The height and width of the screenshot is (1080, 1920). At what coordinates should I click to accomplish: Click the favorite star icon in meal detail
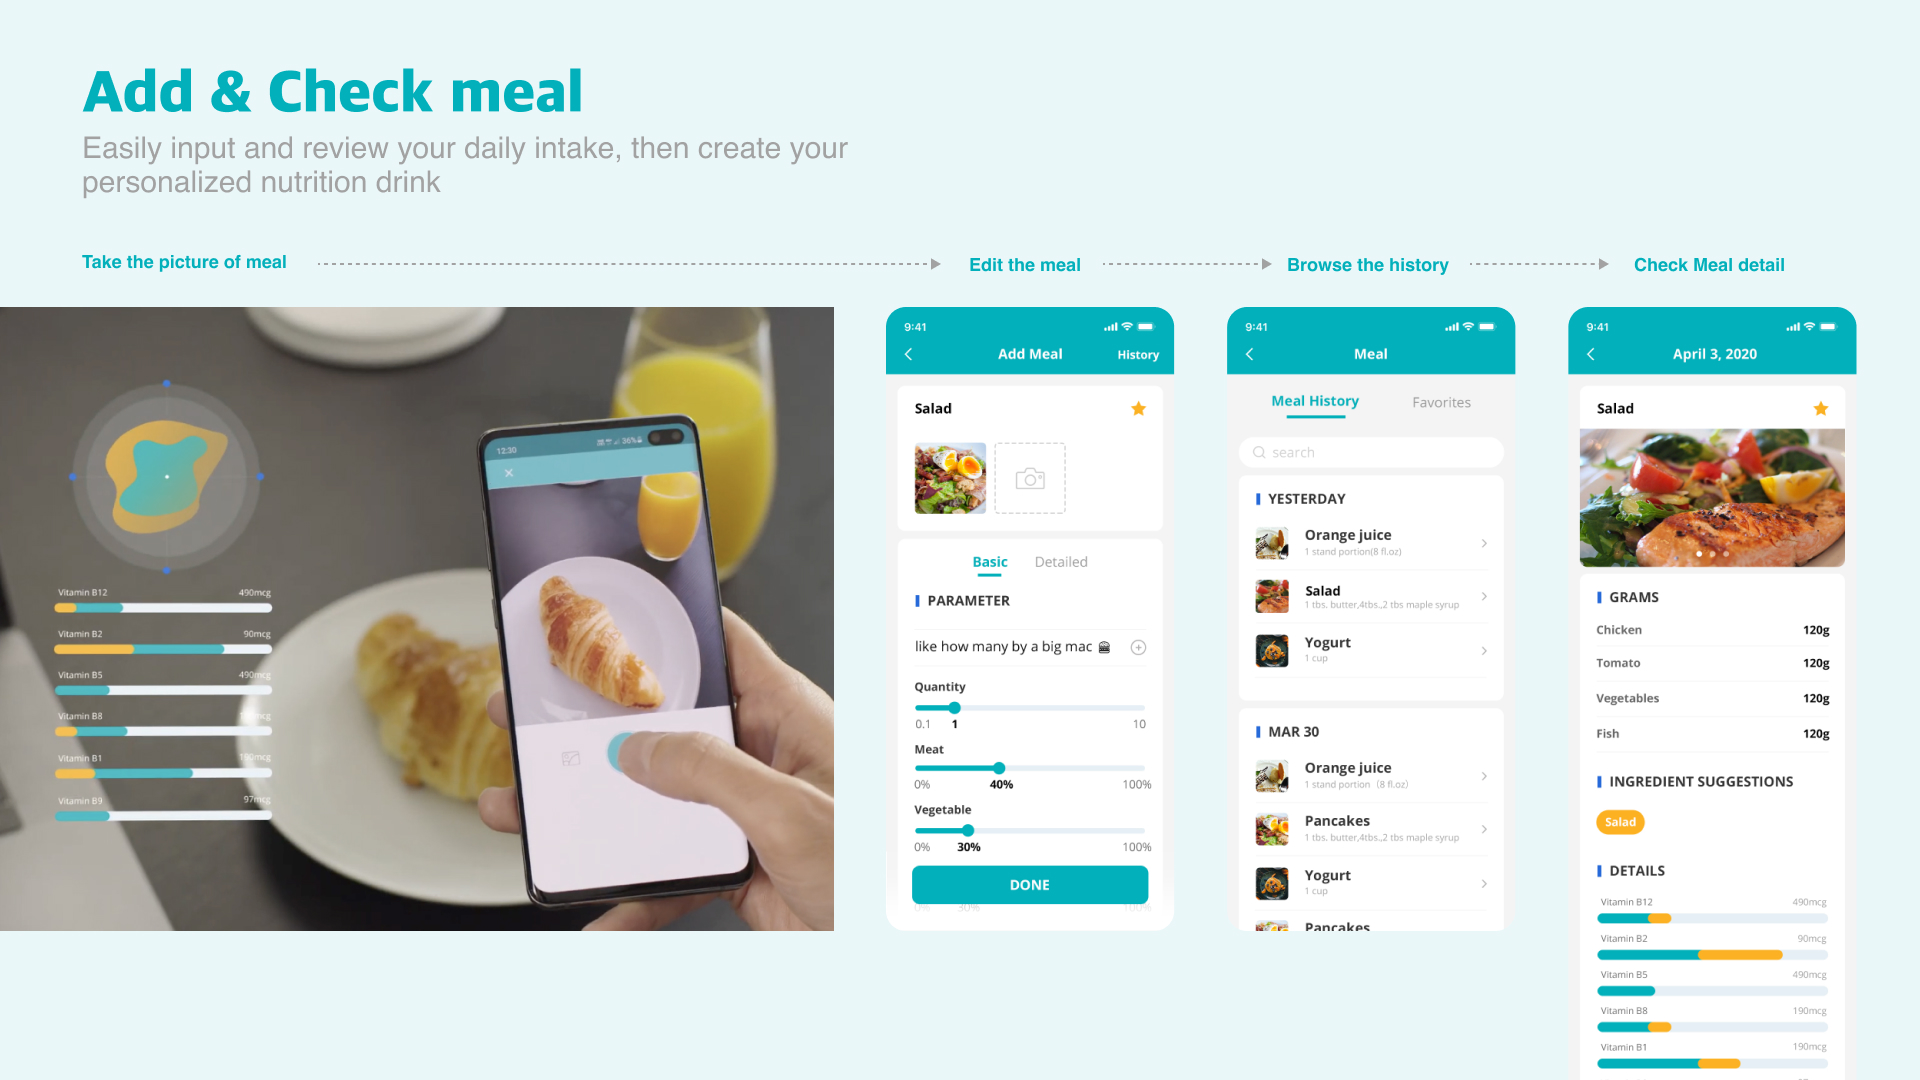[x=1818, y=407]
